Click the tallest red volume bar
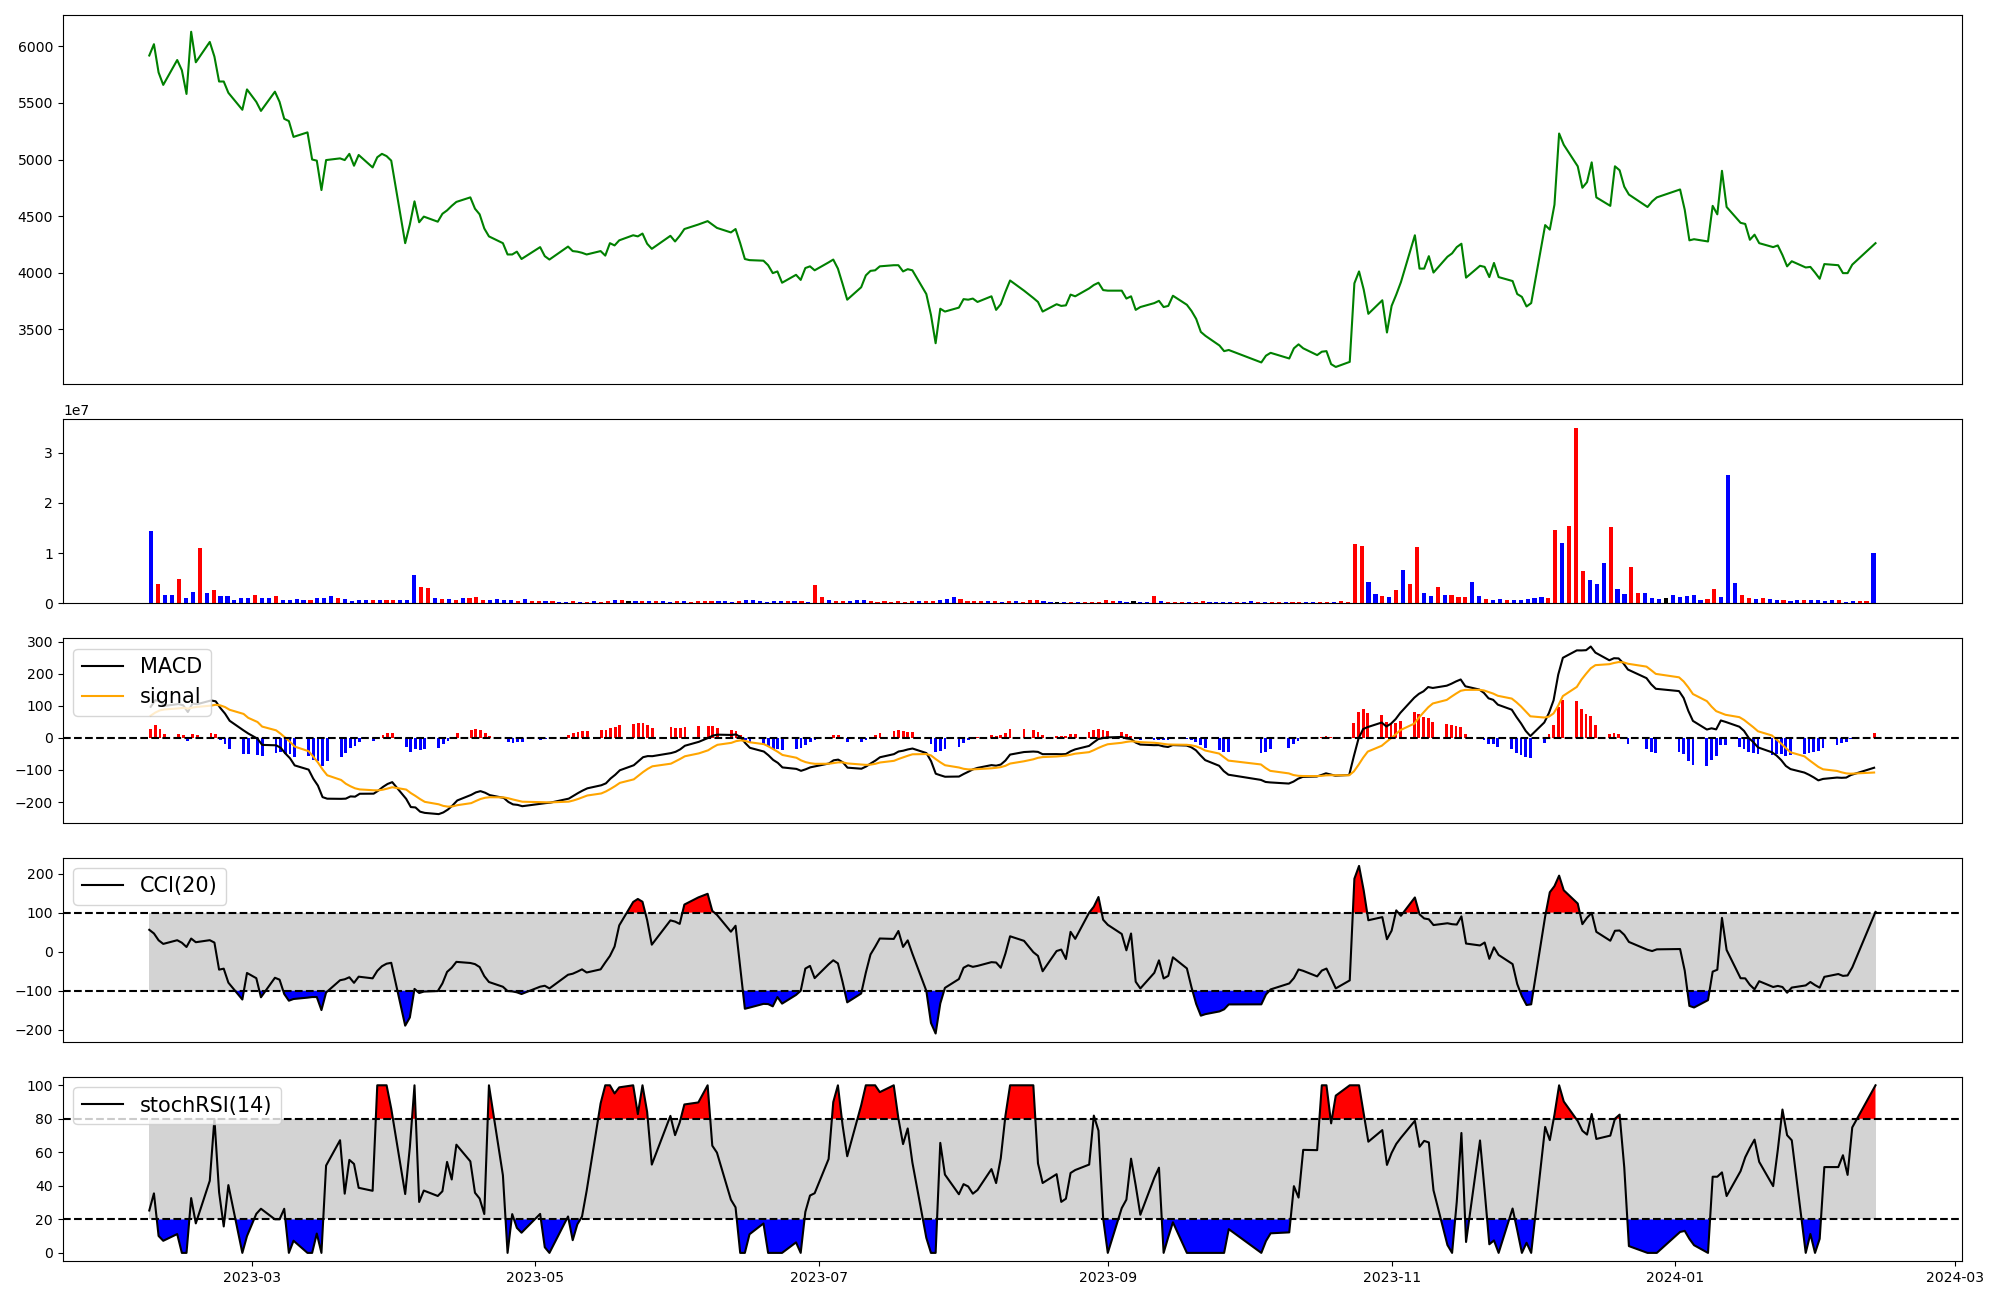2000x1300 pixels. (1576, 516)
